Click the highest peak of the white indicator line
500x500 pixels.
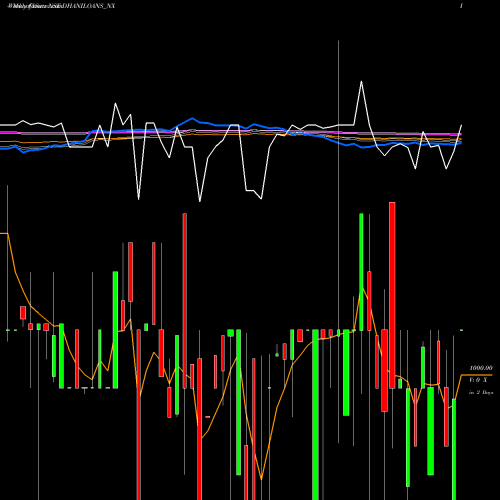(361, 82)
